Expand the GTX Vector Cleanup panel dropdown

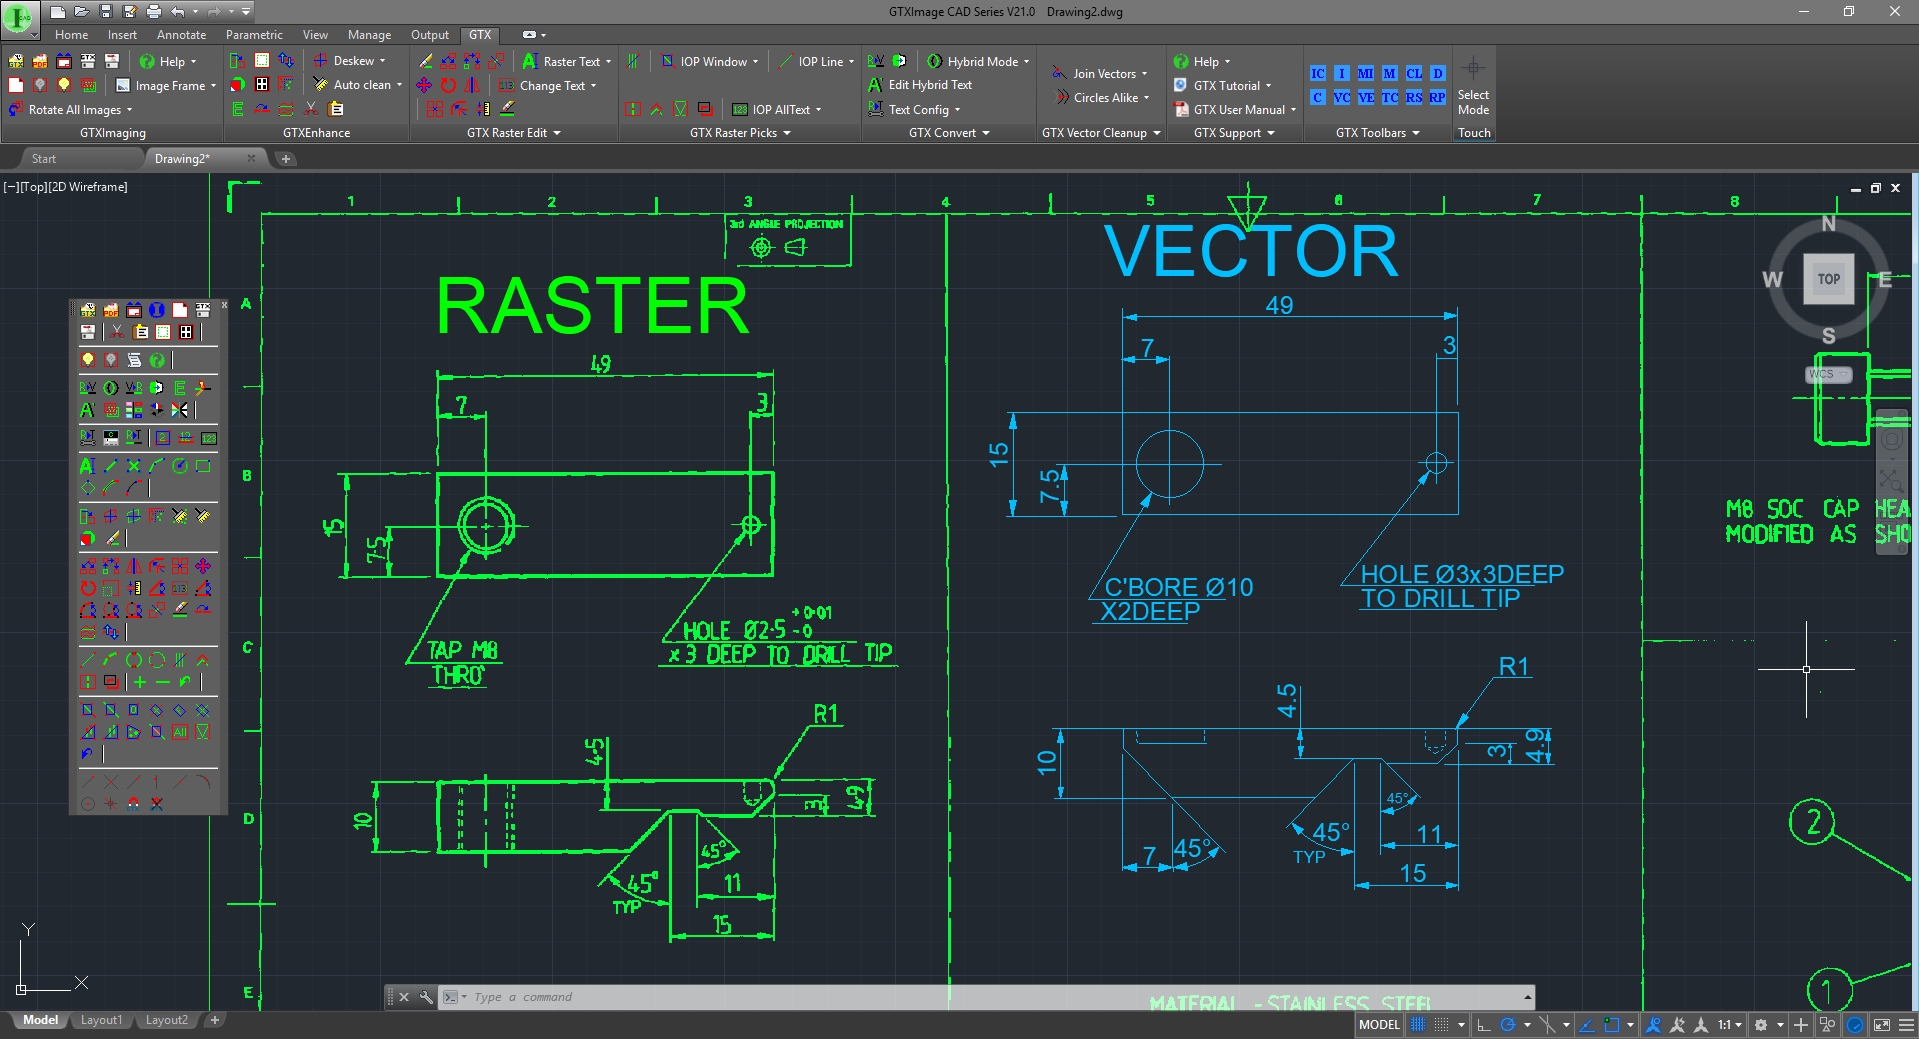[1157, 133]
